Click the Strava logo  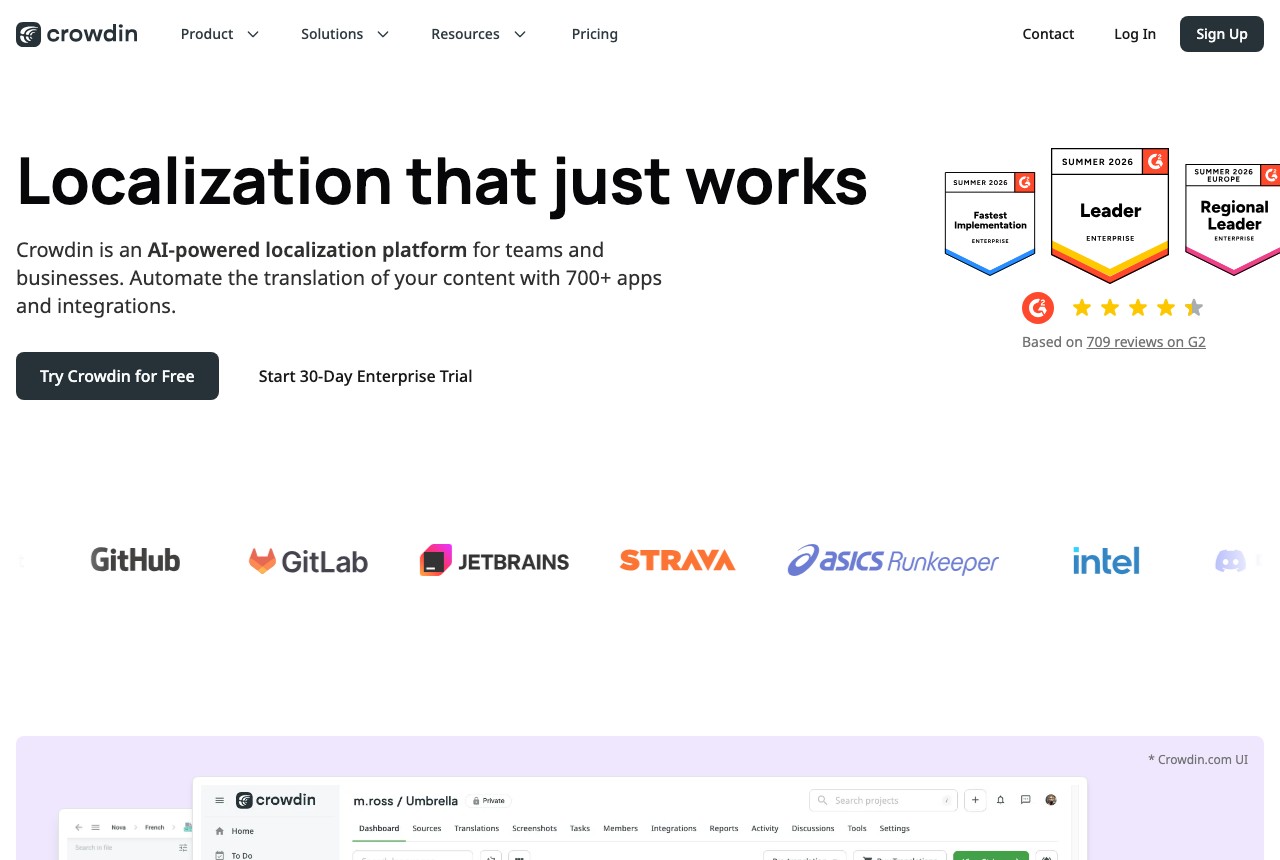pyautogui.click(x=677, y=560)
